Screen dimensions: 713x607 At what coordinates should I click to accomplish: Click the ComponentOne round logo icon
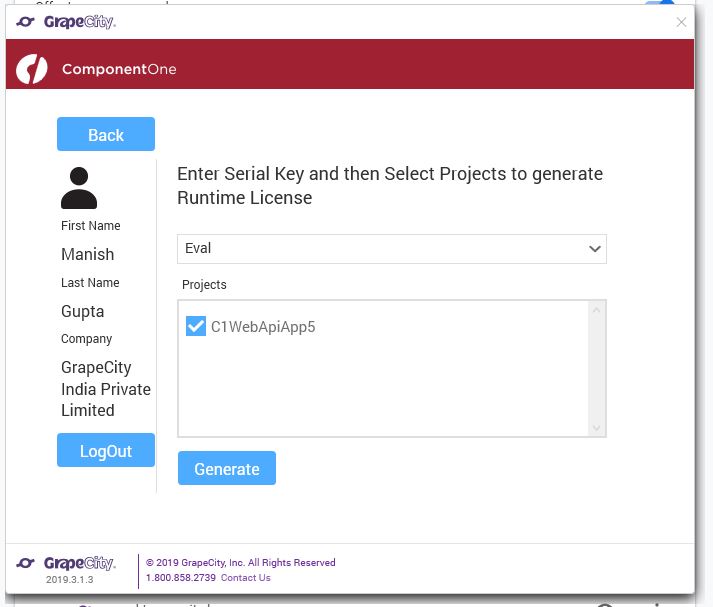[x=31, y=69]
